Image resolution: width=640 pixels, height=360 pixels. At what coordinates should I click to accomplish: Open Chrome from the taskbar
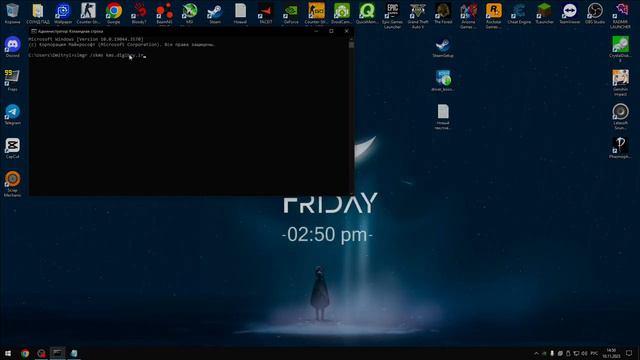pyautogui.click(x=25, y=353)
